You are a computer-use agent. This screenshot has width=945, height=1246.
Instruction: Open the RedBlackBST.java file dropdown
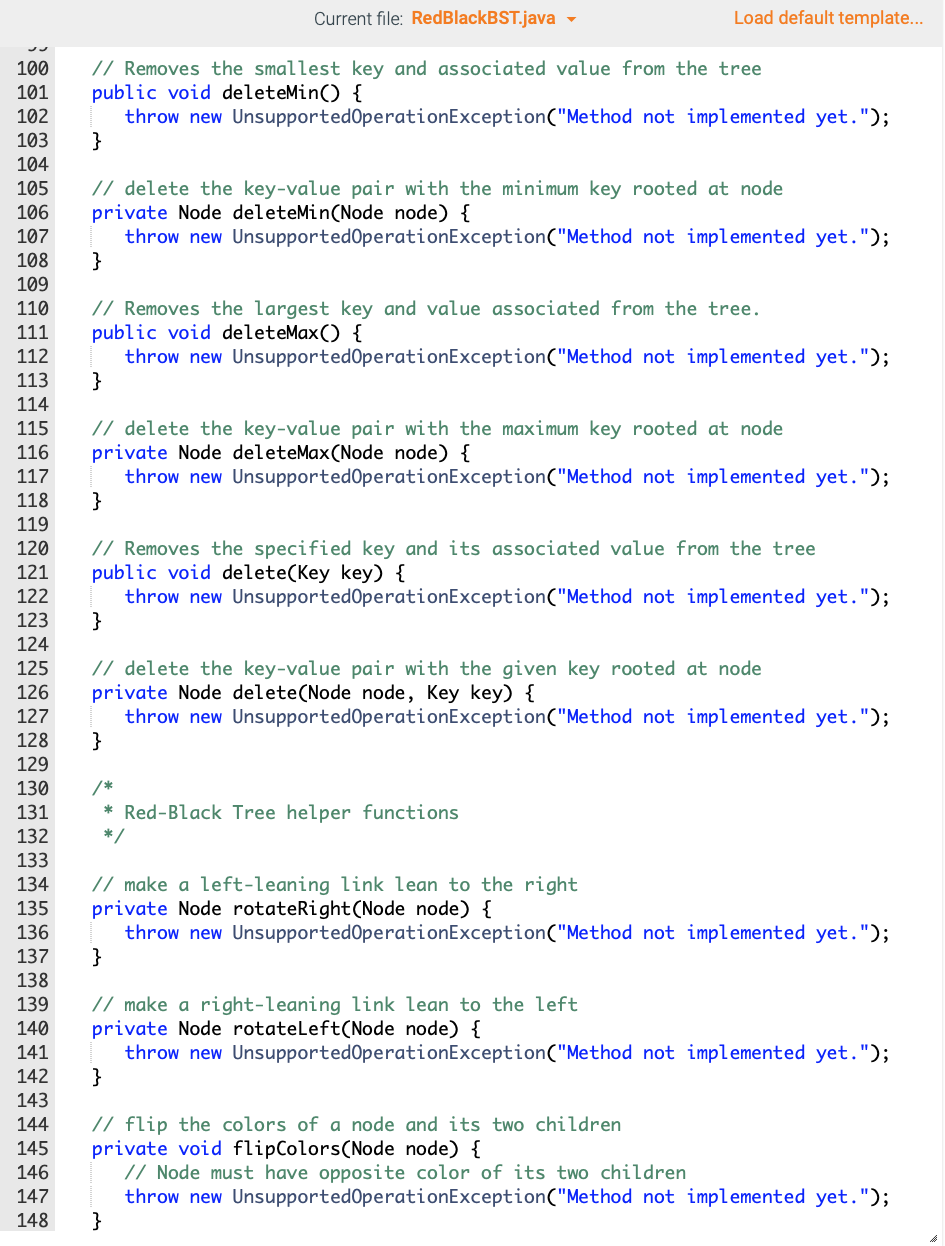pos(494,18)
